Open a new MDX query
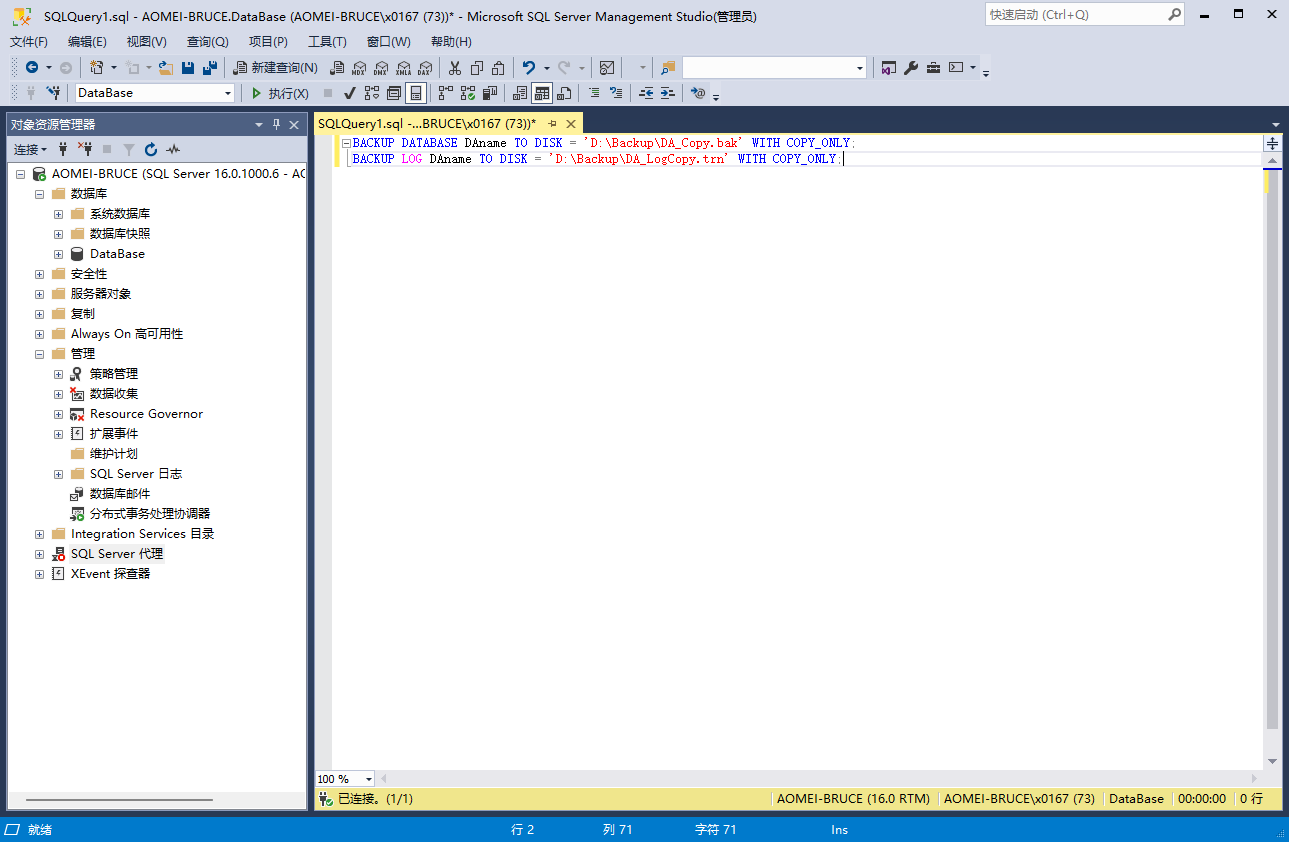1289x842 pixels. 359,67
